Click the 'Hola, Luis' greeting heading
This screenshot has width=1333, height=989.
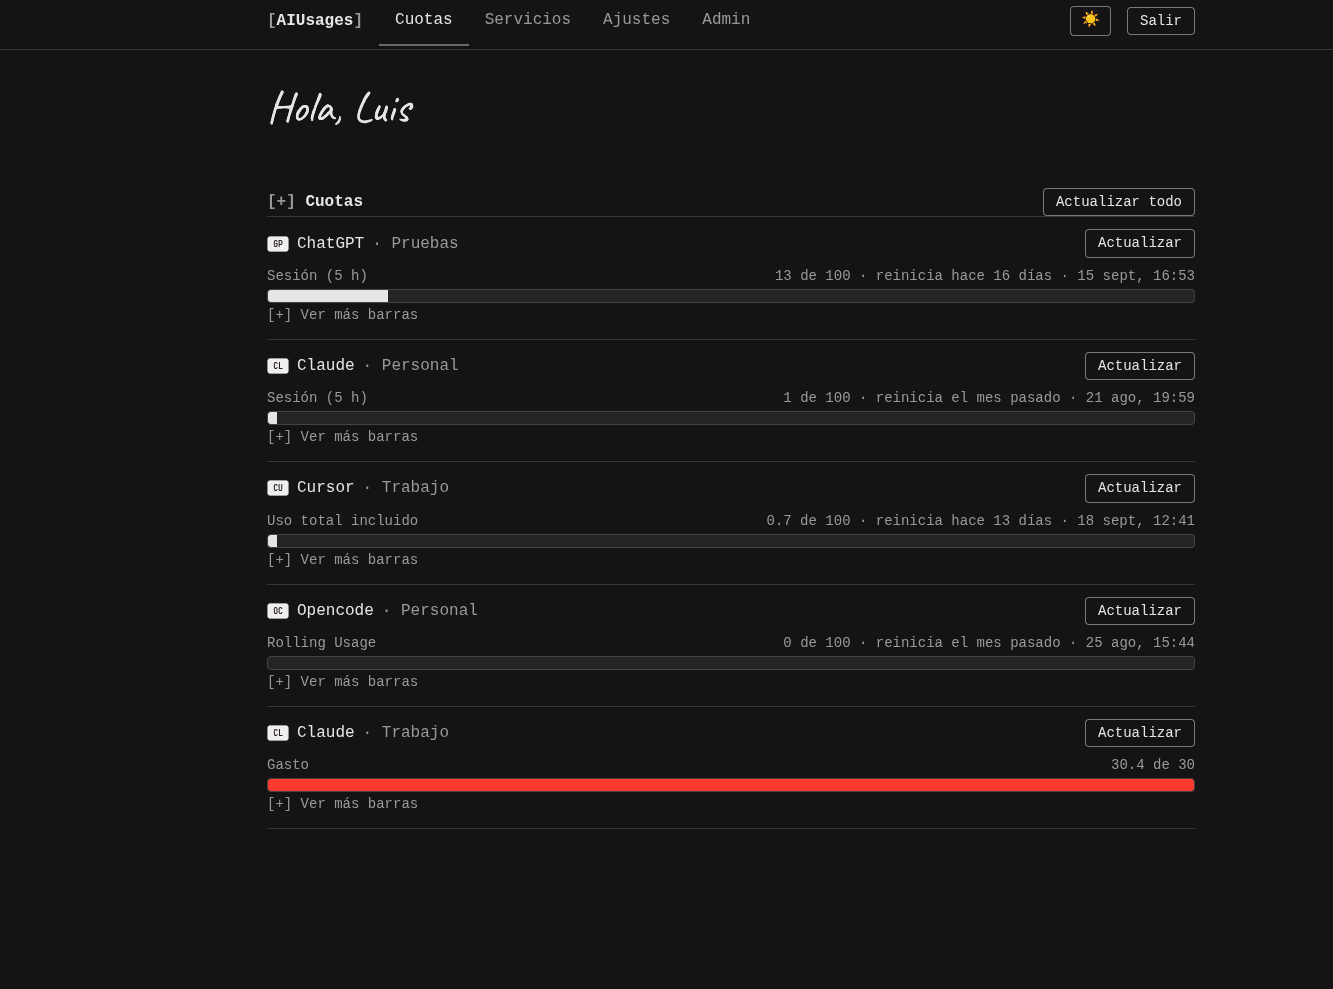(340, 109)
